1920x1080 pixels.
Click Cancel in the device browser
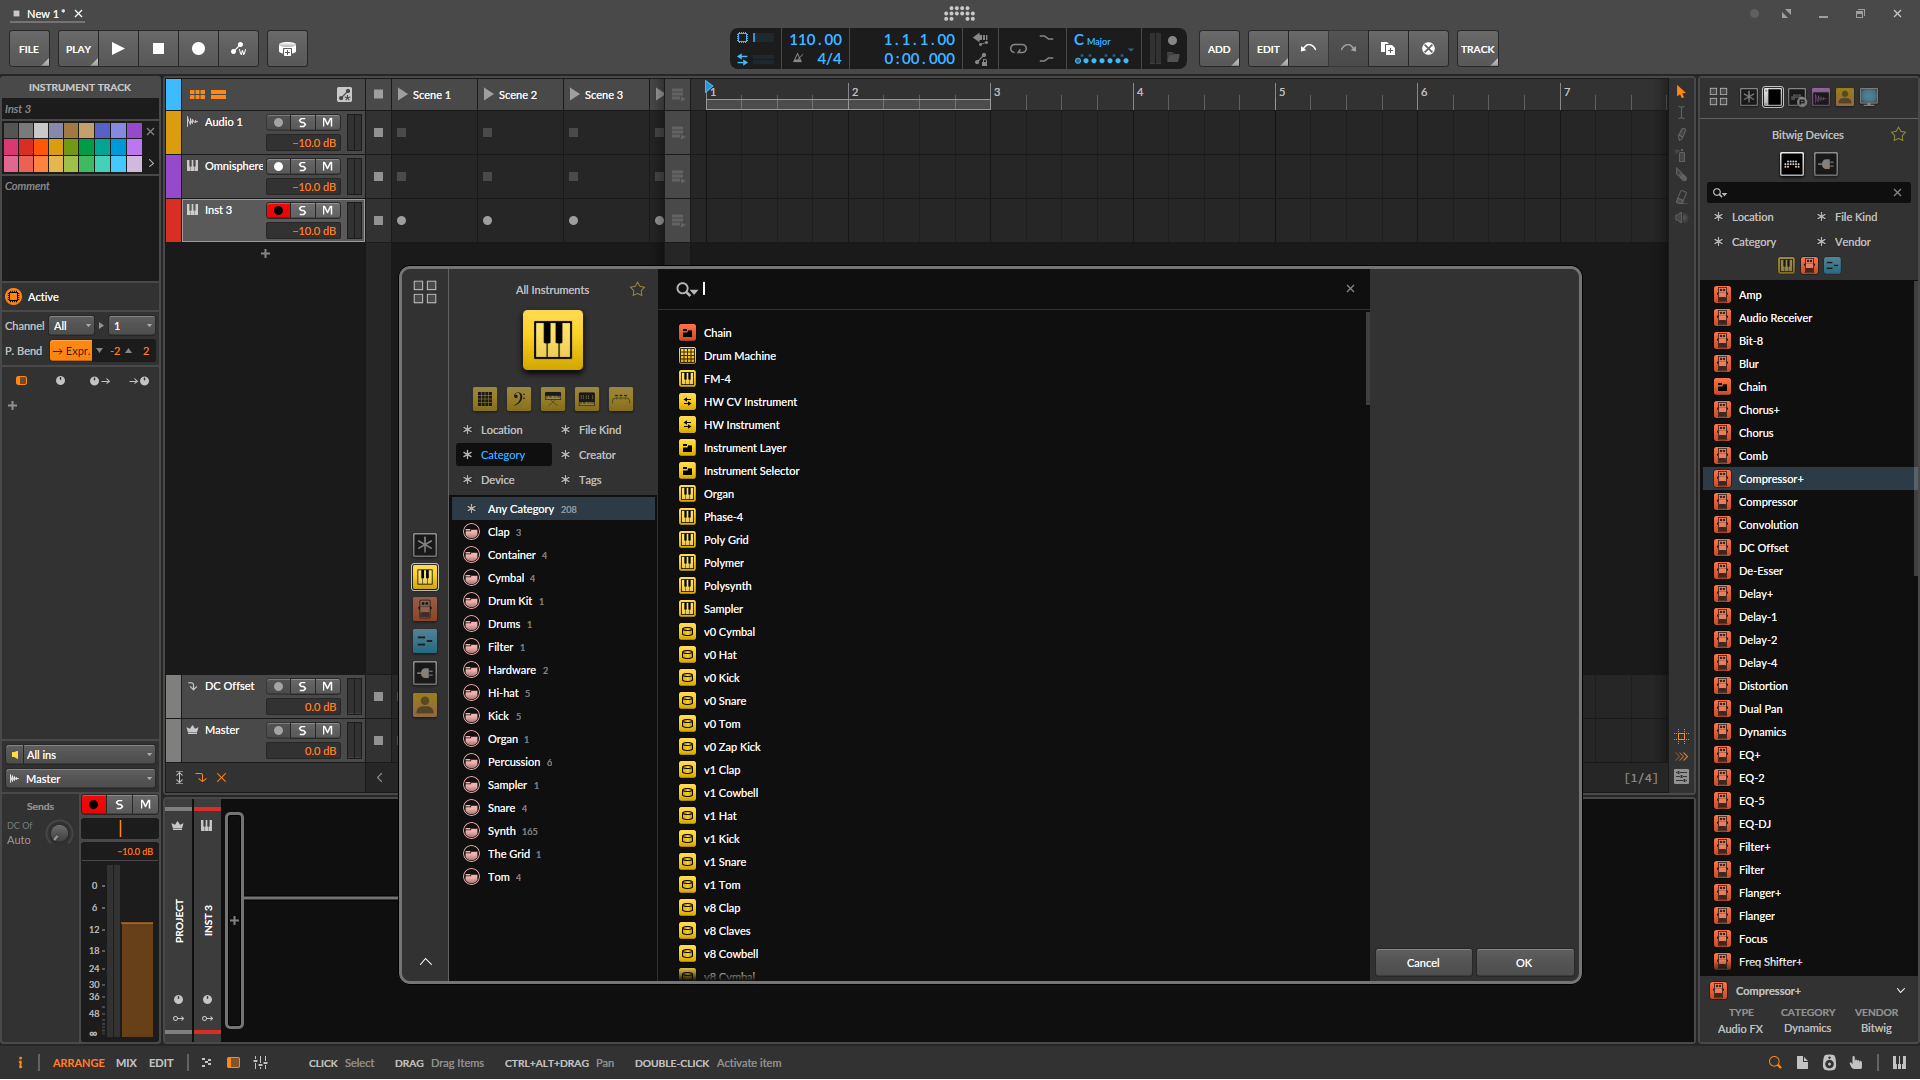tap(1422, 962)
